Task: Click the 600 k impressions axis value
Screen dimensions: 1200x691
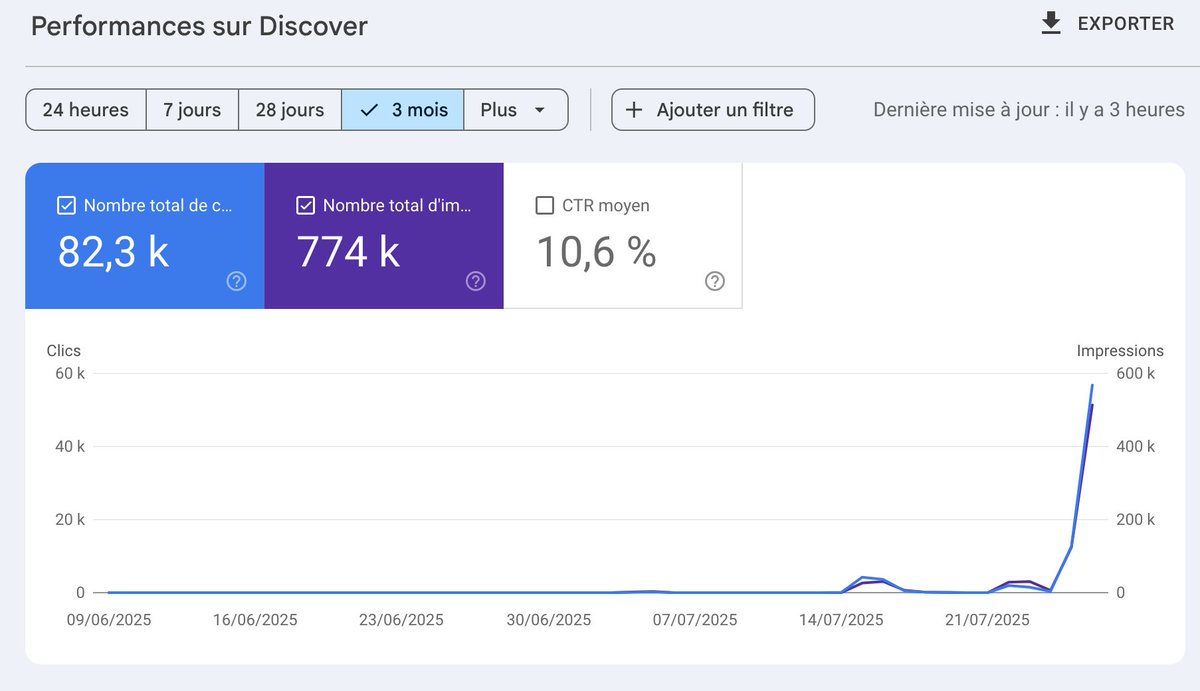Action: pyautogui.click(x=1136, y=374)
